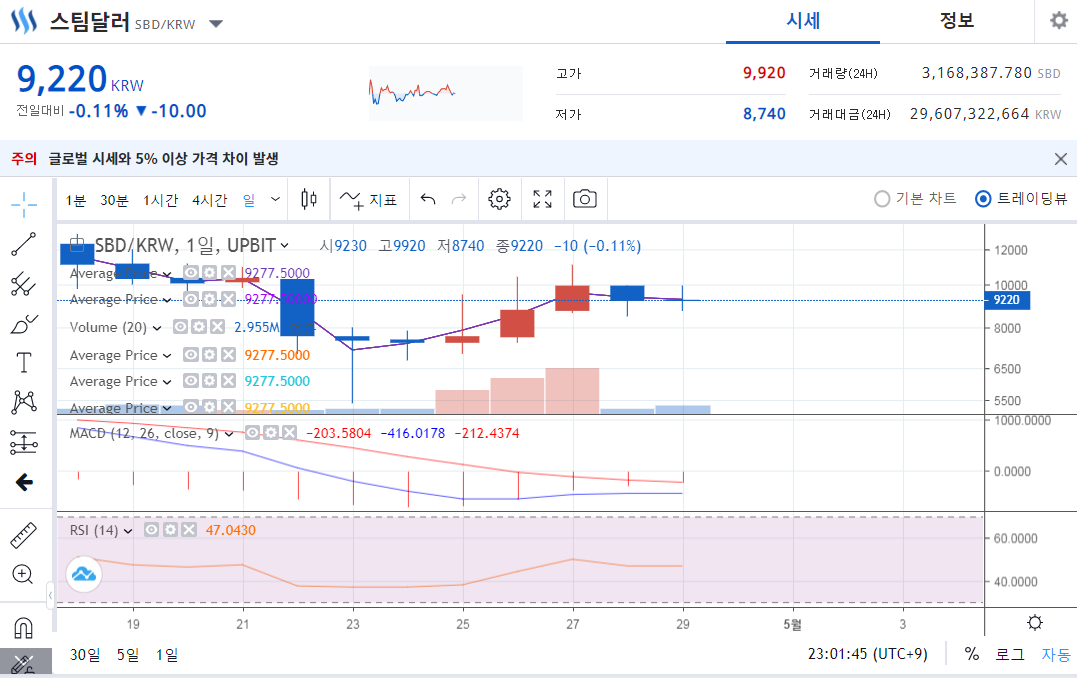Expand the RSI (14) indicator chevron
Screen dimensions: 1077x678
click(128, 531)
